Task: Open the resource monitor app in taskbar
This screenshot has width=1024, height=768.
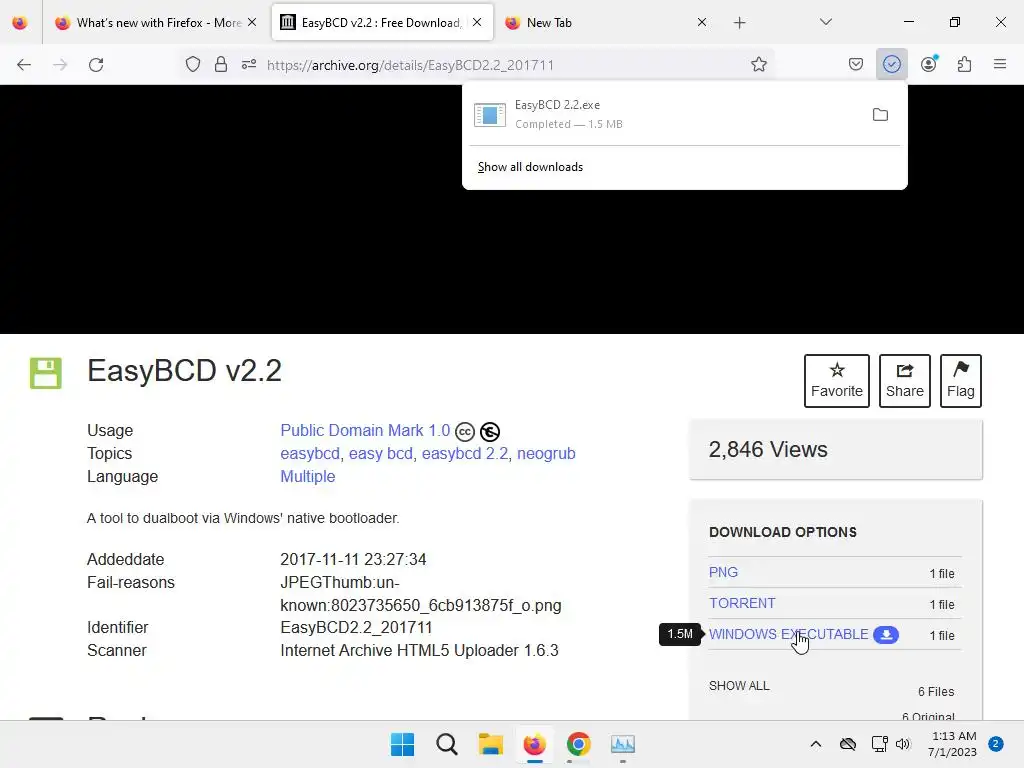Action: 623,744
